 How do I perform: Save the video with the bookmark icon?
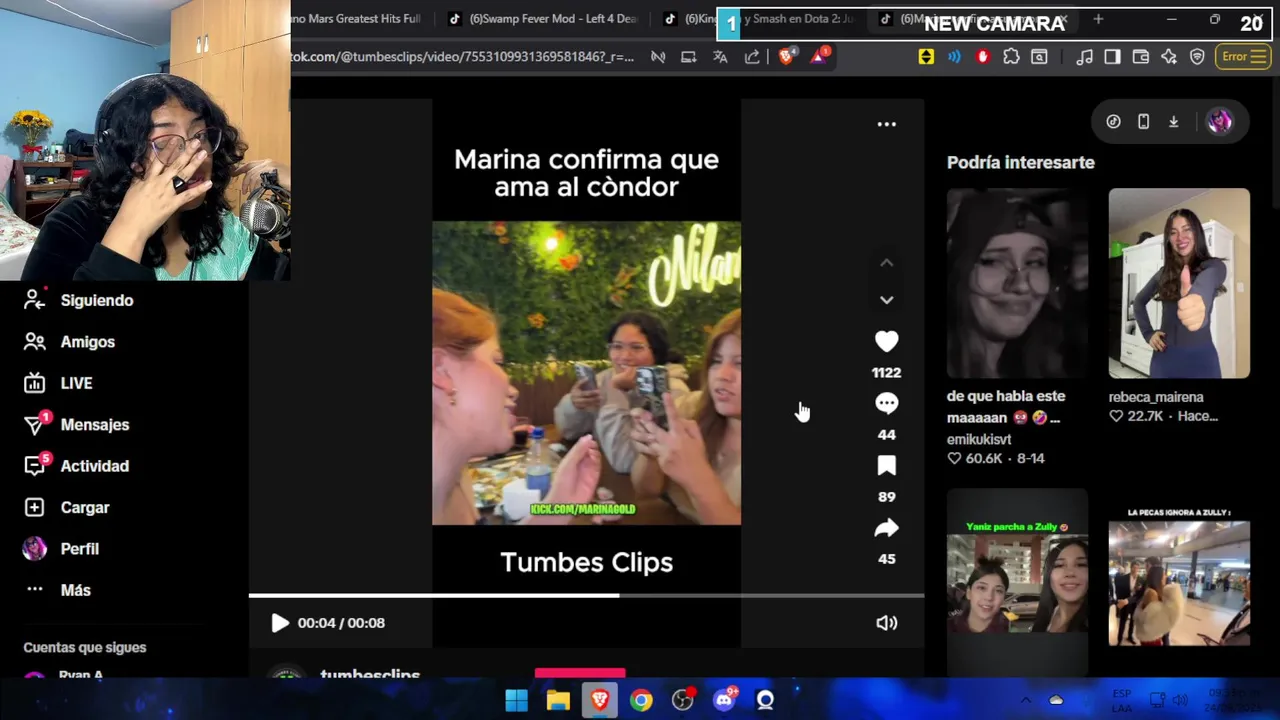tap(886, 466)
